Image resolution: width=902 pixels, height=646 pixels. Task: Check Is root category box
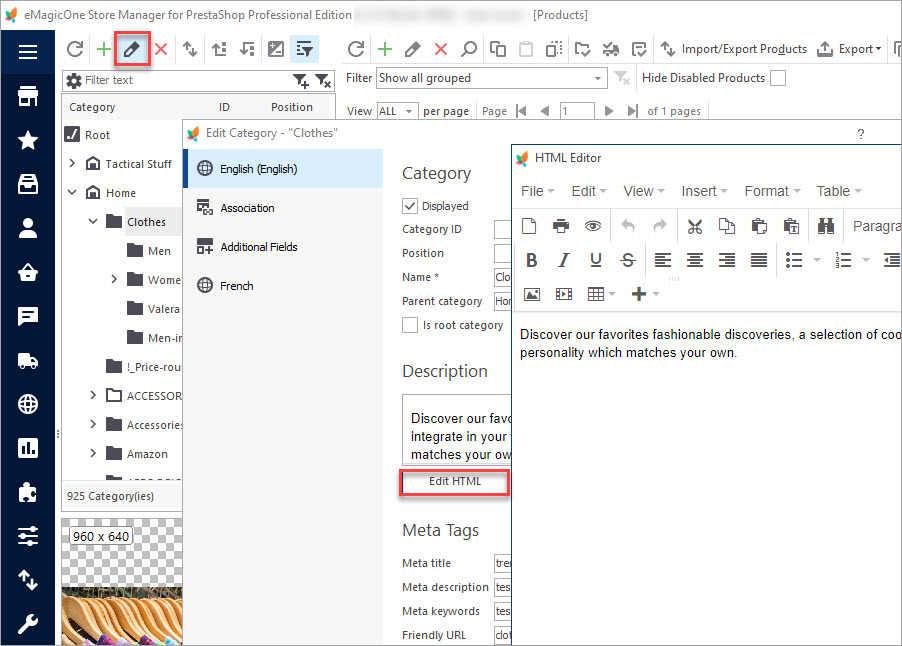(x=410, y=325)
